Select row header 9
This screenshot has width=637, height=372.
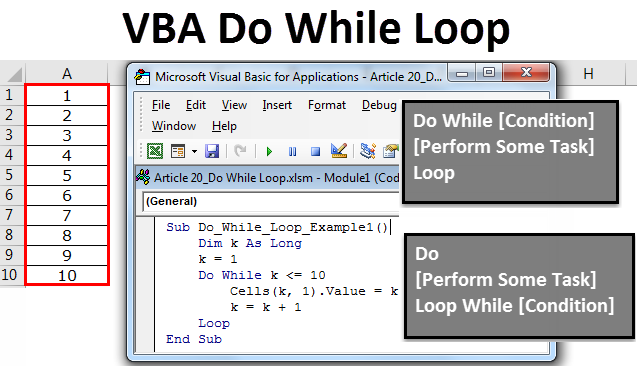pos(9,255)
